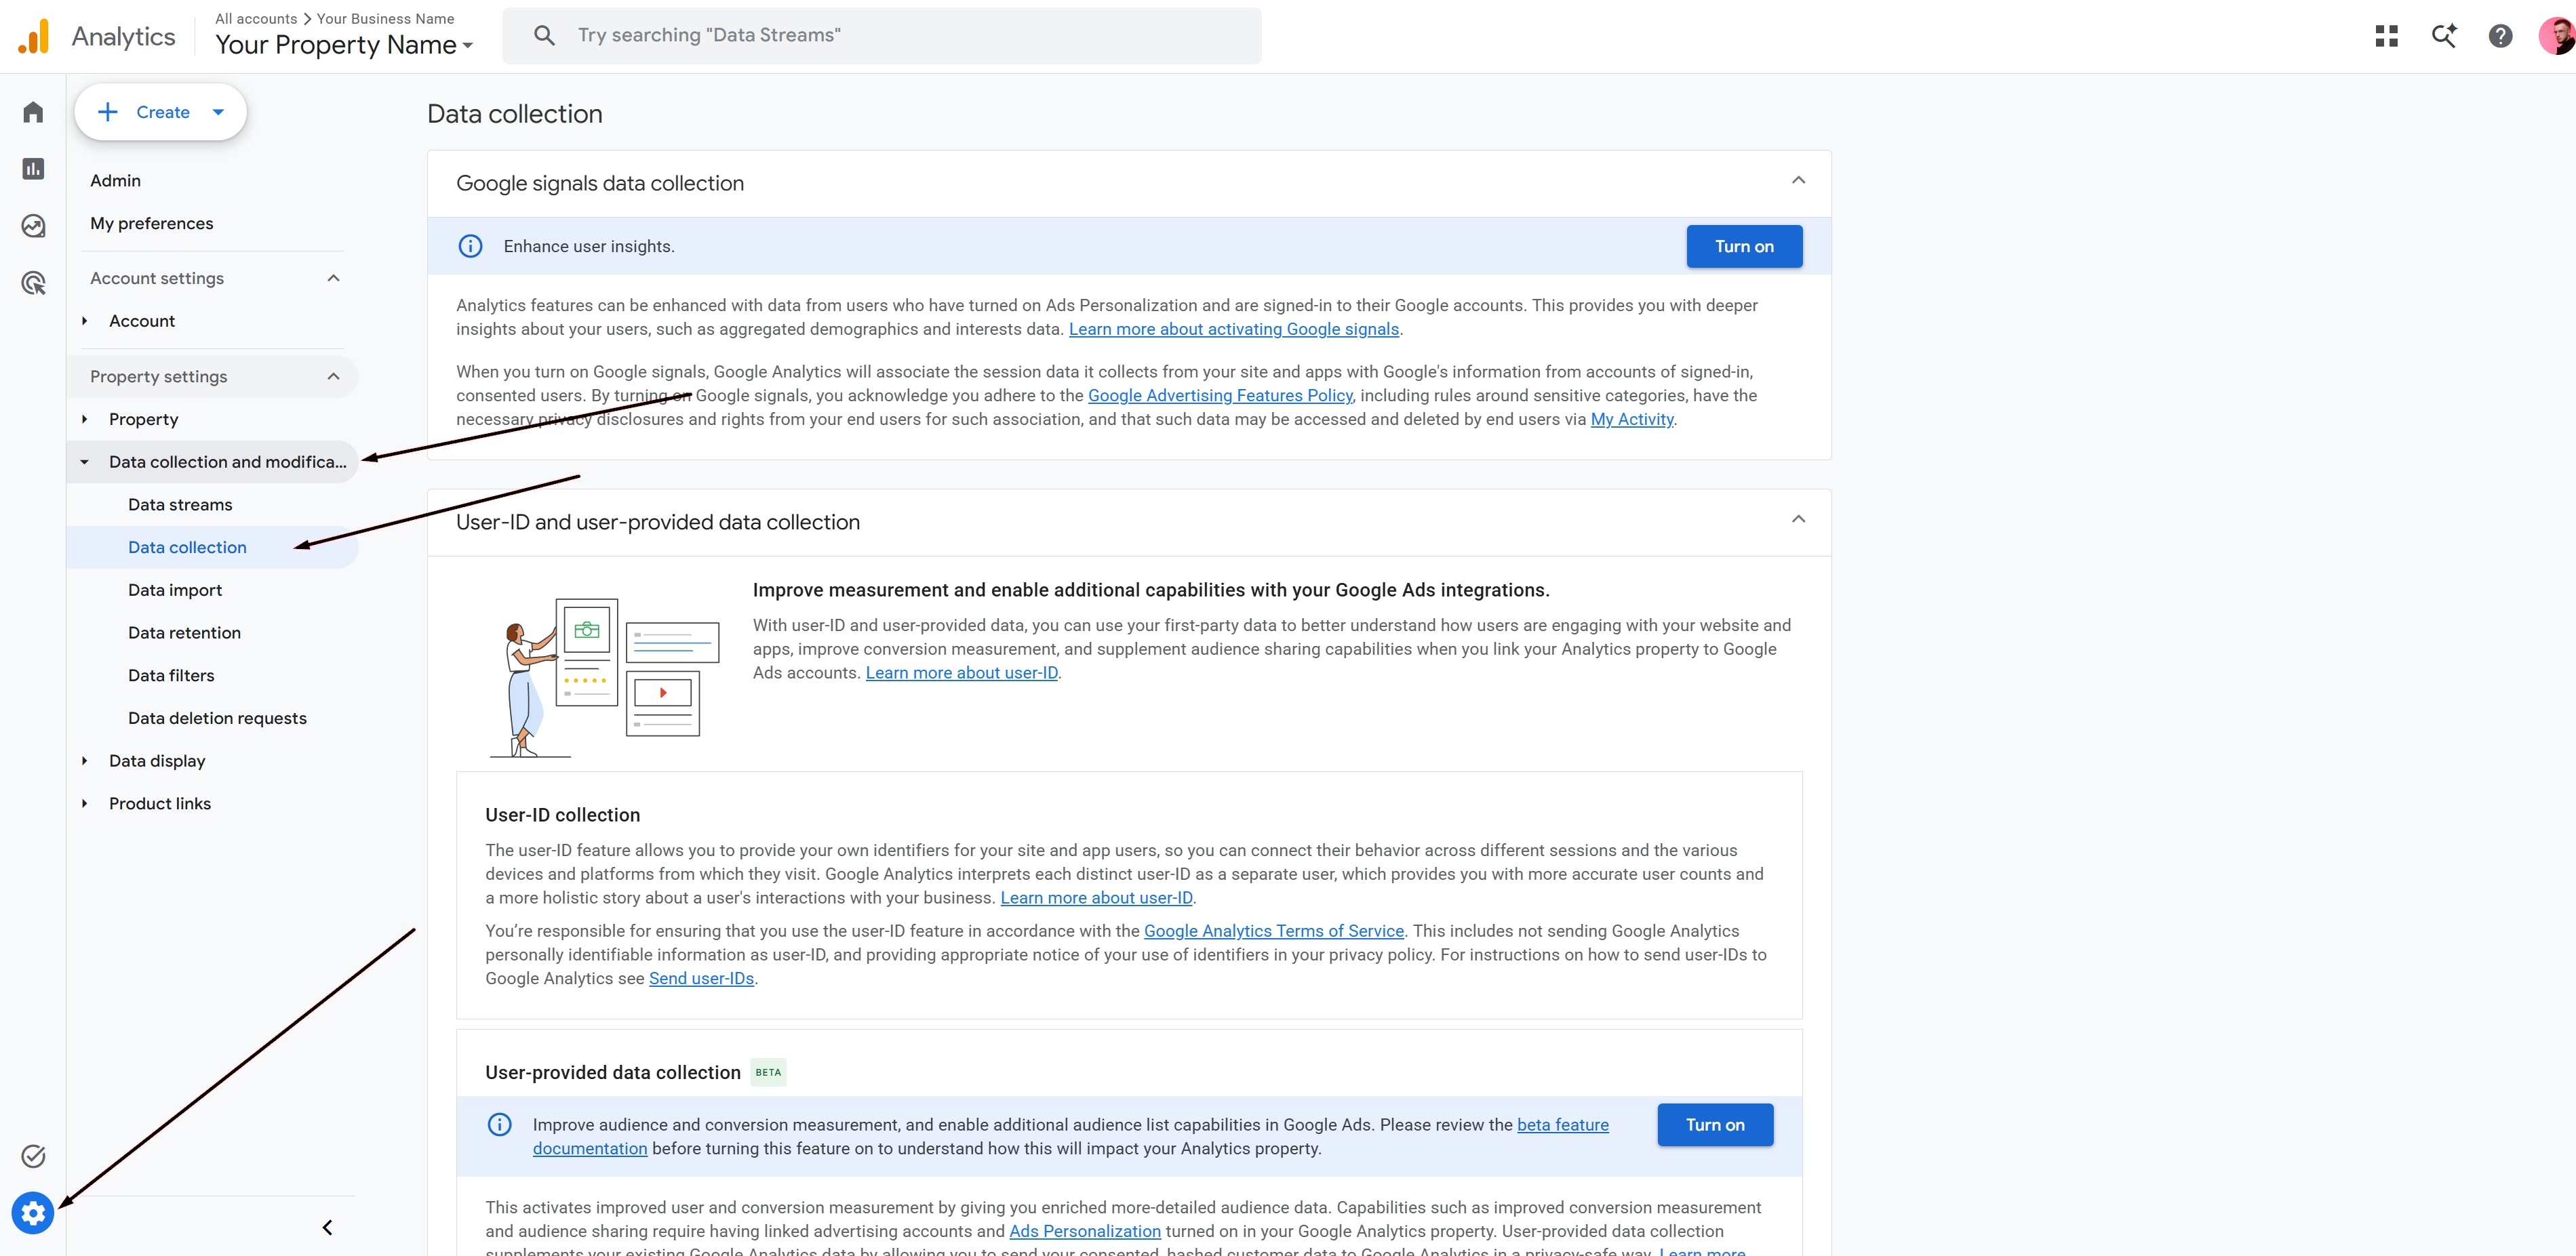Image resolution: width=2576 pixels, height=1256 pixels.
Task: Expand the Property tree item
Action: click(x=85, y=419)
